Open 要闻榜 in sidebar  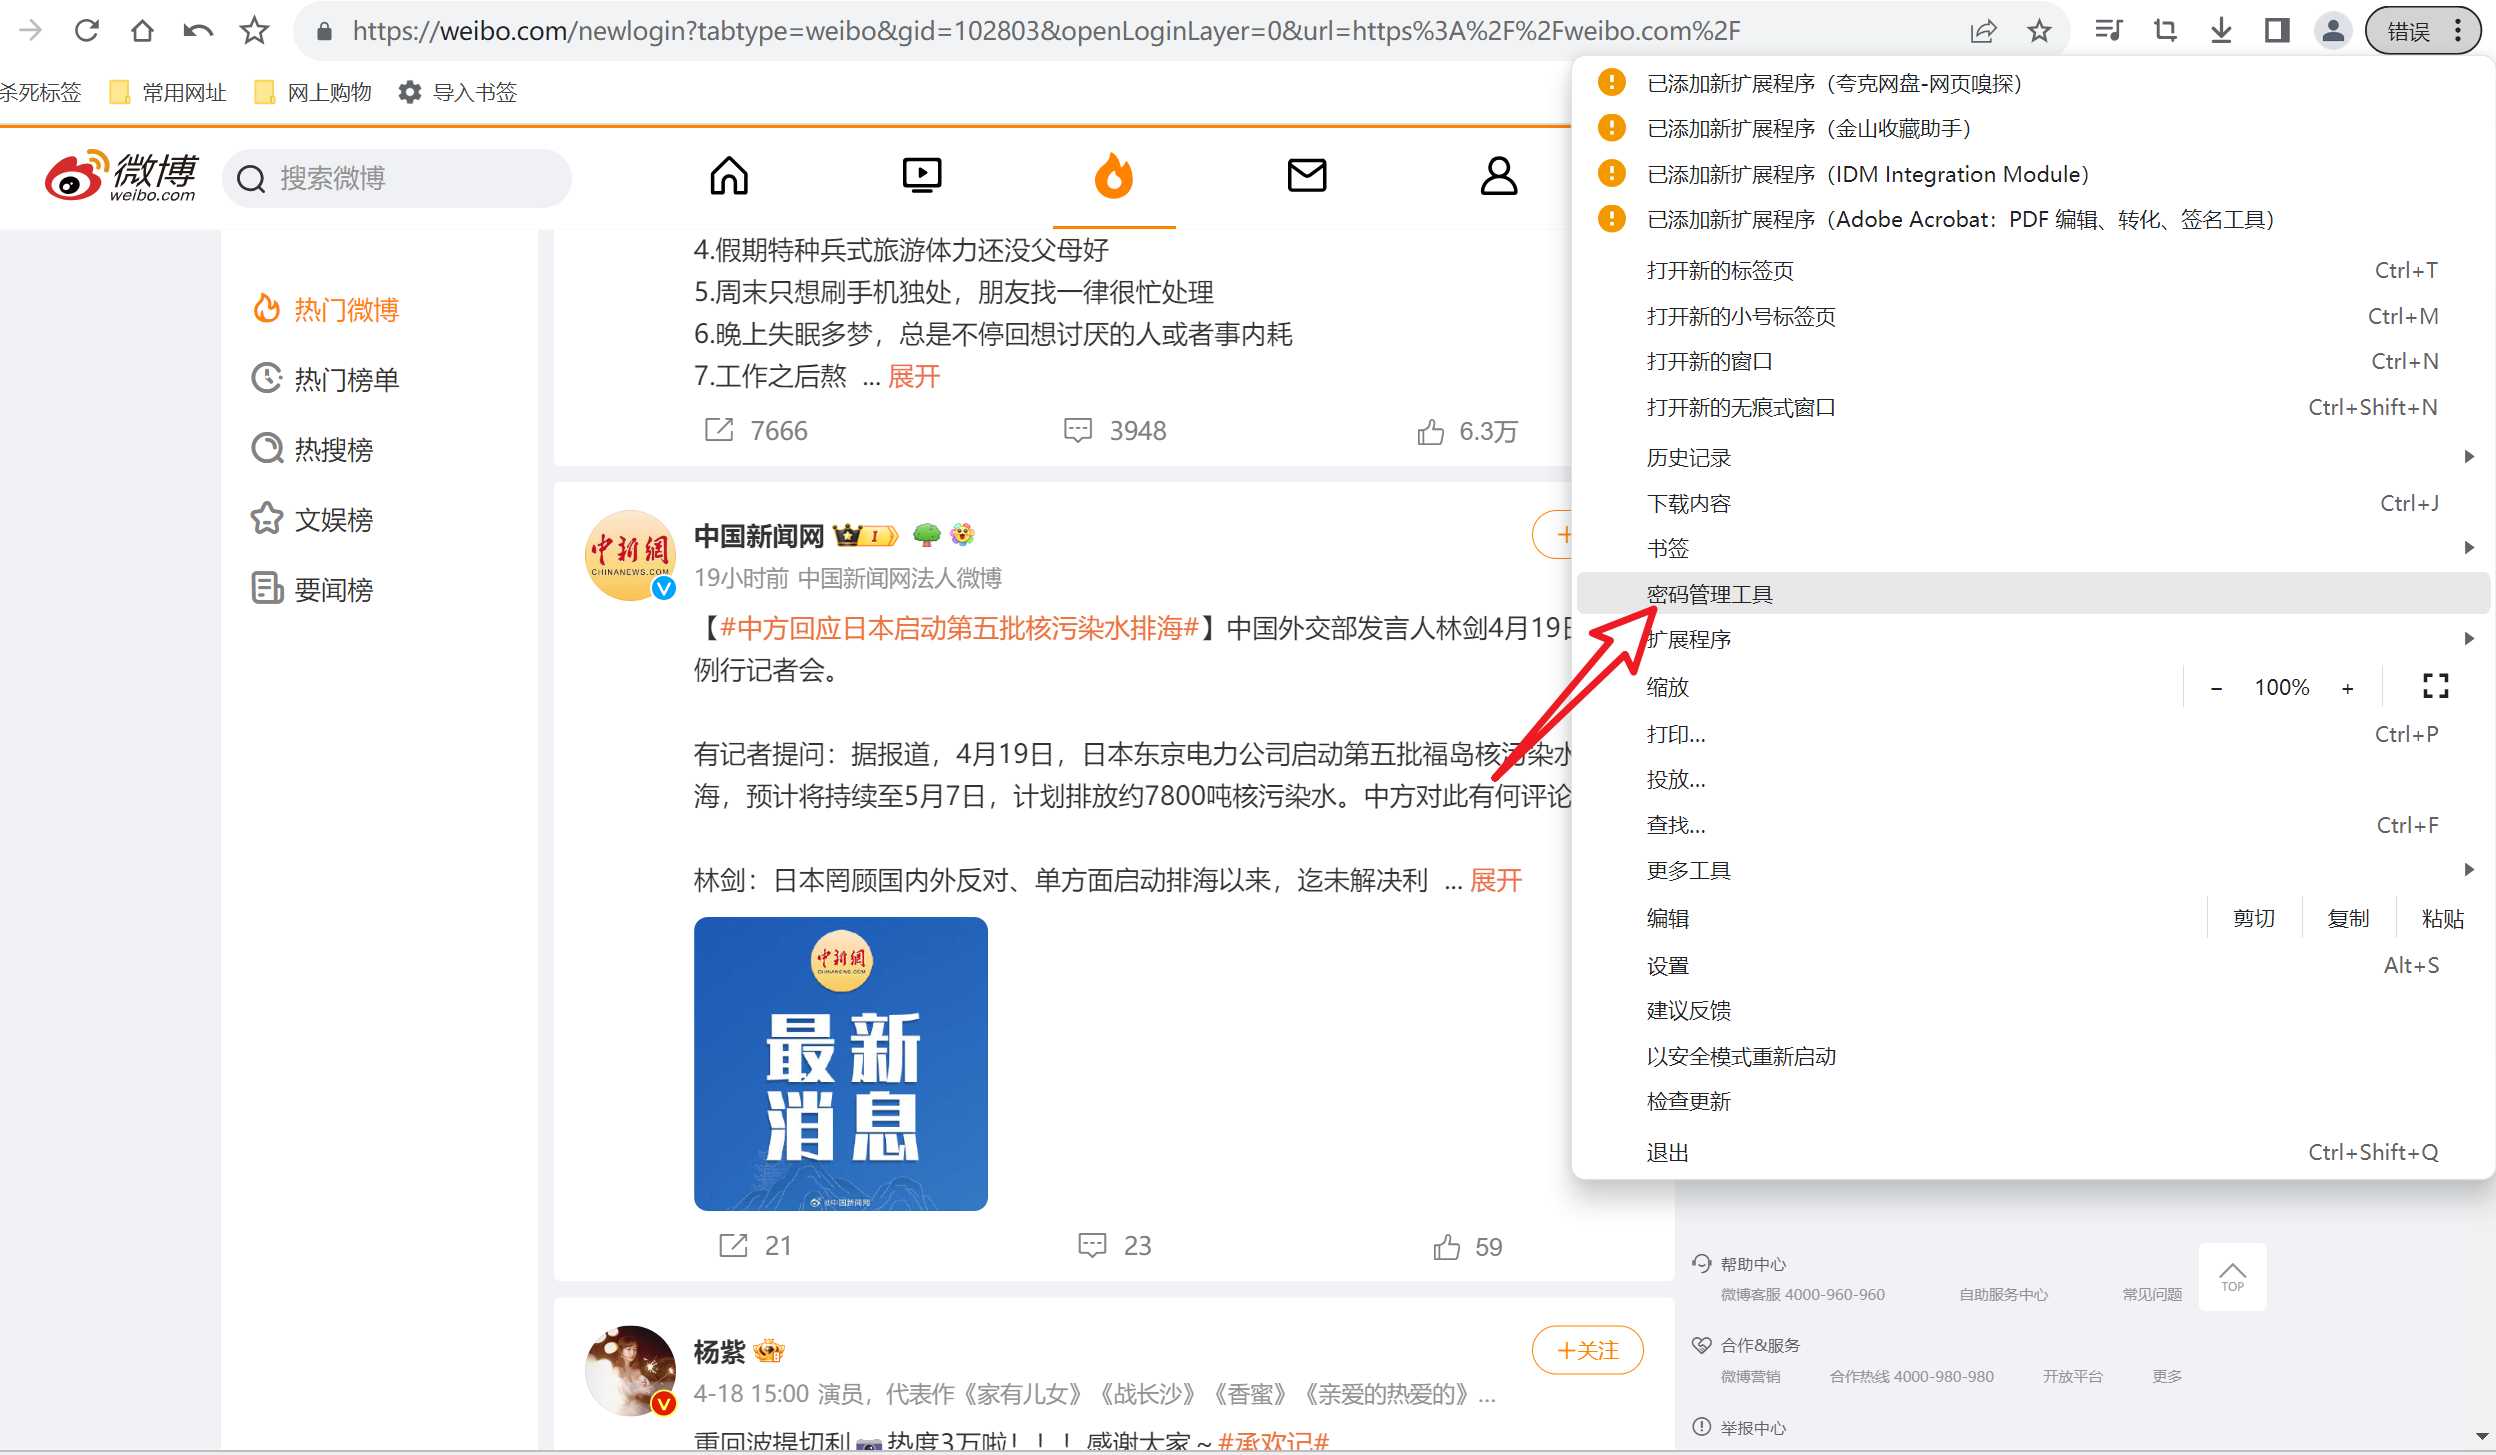coord(313,590)
